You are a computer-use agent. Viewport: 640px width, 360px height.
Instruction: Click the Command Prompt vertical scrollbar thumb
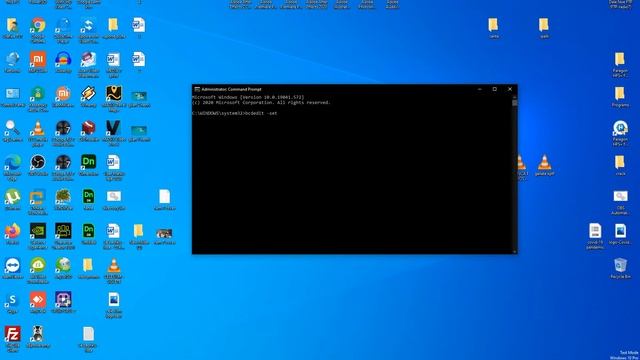[x=515, y=103]
